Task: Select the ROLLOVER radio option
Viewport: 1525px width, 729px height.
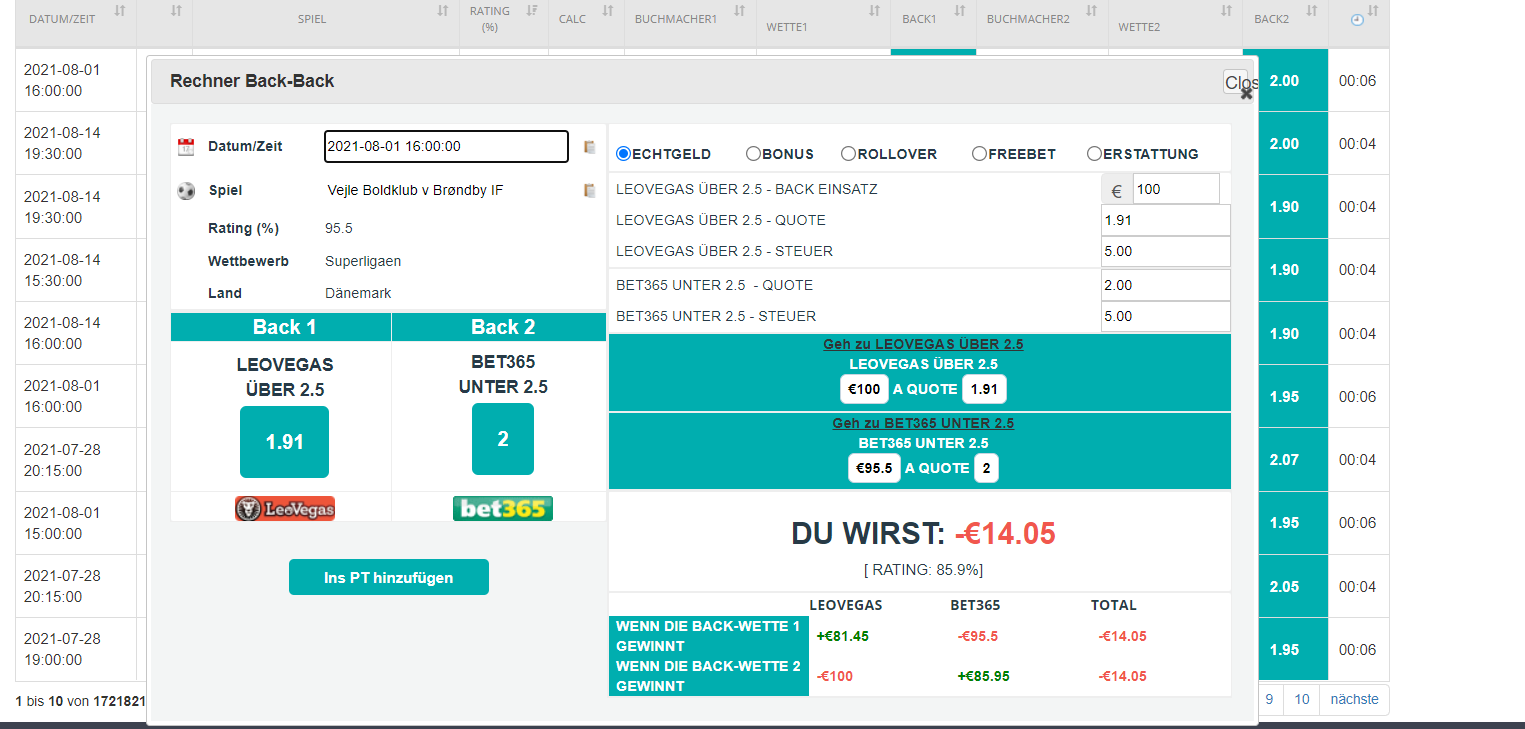Action: pyautogui.click(x=848, y=154)
